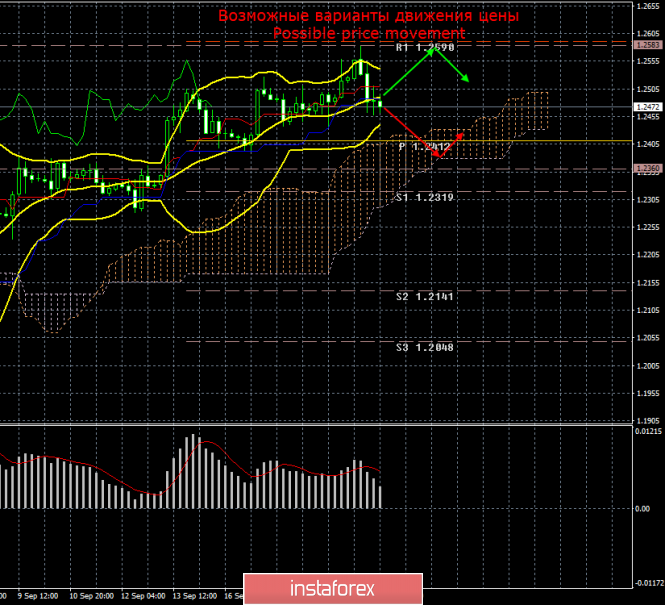Viewport: 665px width, 605px height.
Task: Click the current price tag 1.2472
Action: click(x=647, y=106)
